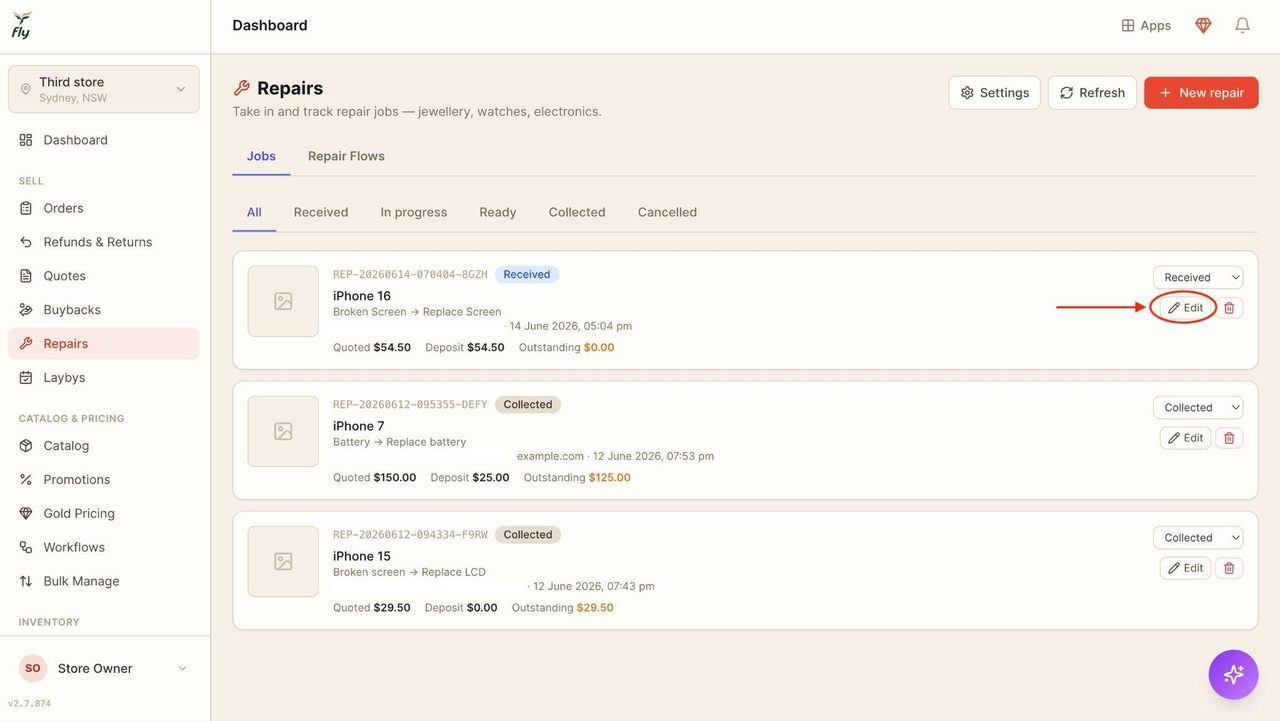Click New repair button
1280x721 pixels.
tap(1201, 92)
